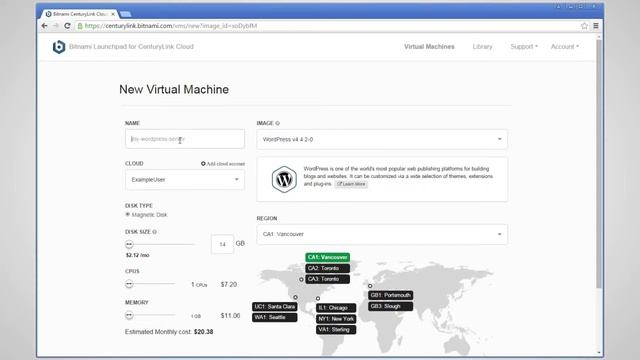The height and width of the screenshot is (360, 640).
Task: Click the browser address bar
Action: click(x=327, y=26)
